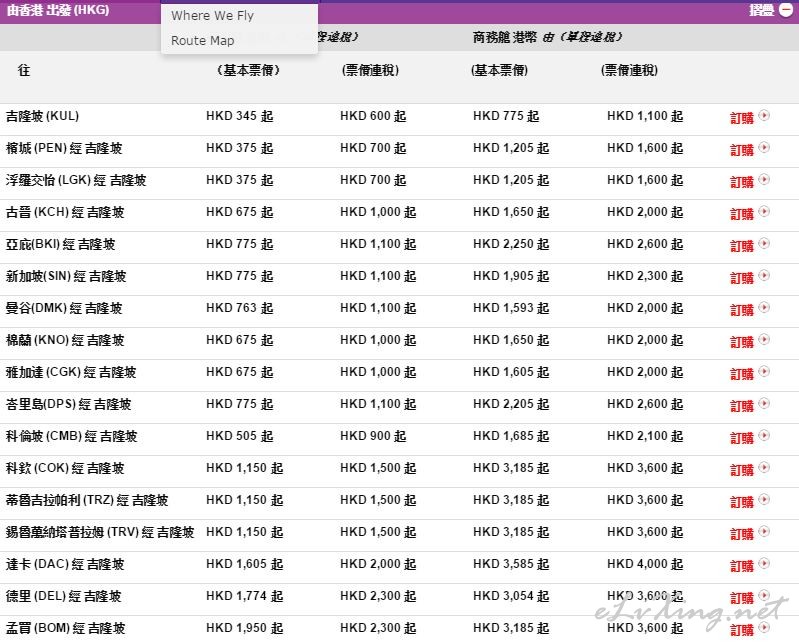
Task: Click the HKD 505 base fare cell
Action: (239, 436)
